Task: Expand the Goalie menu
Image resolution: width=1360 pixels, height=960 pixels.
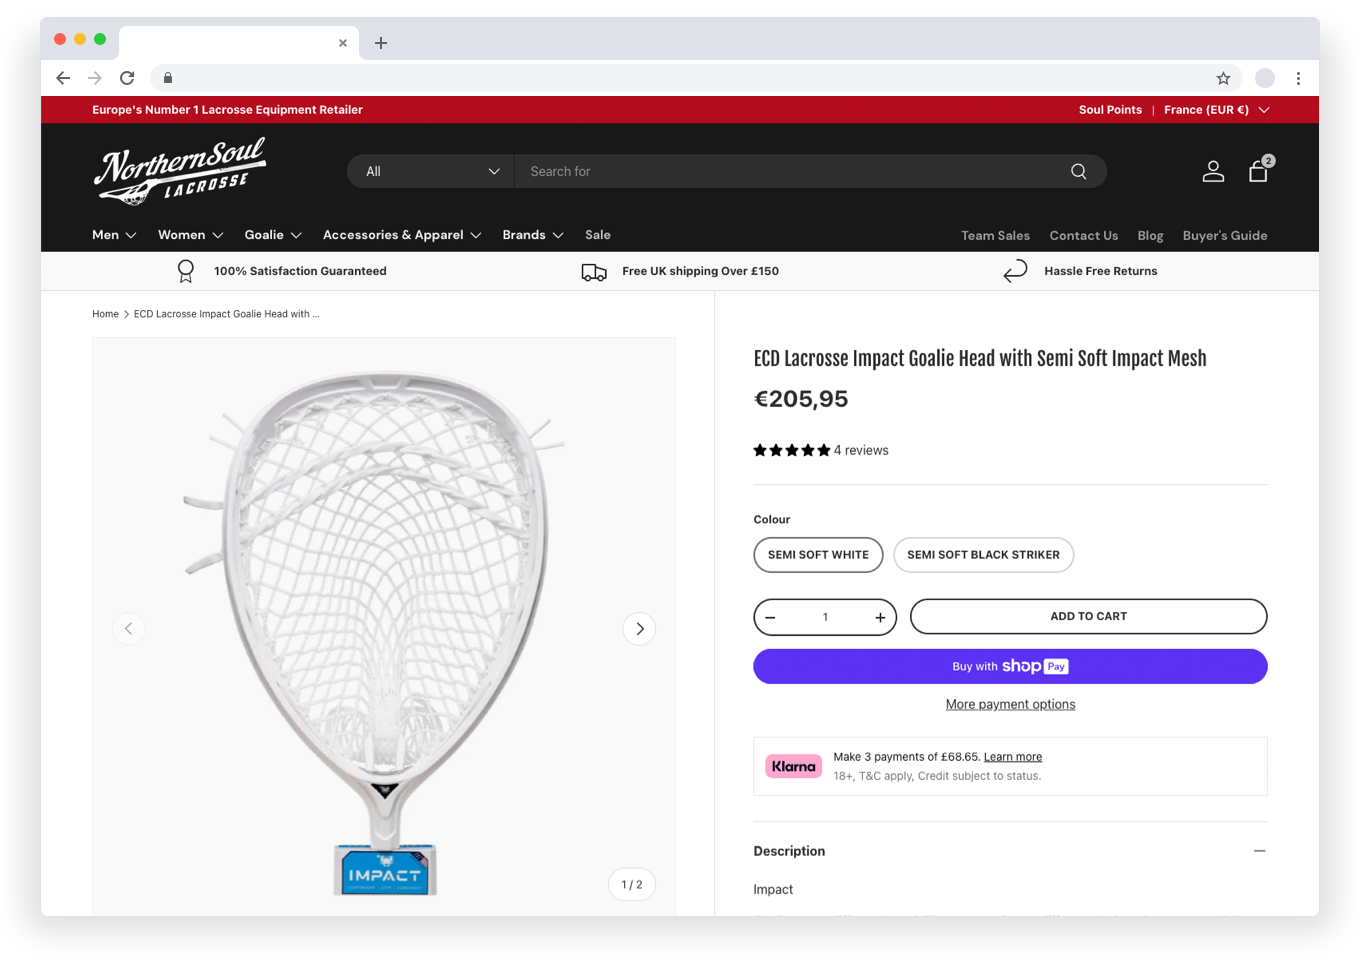Action: (273, 235)
